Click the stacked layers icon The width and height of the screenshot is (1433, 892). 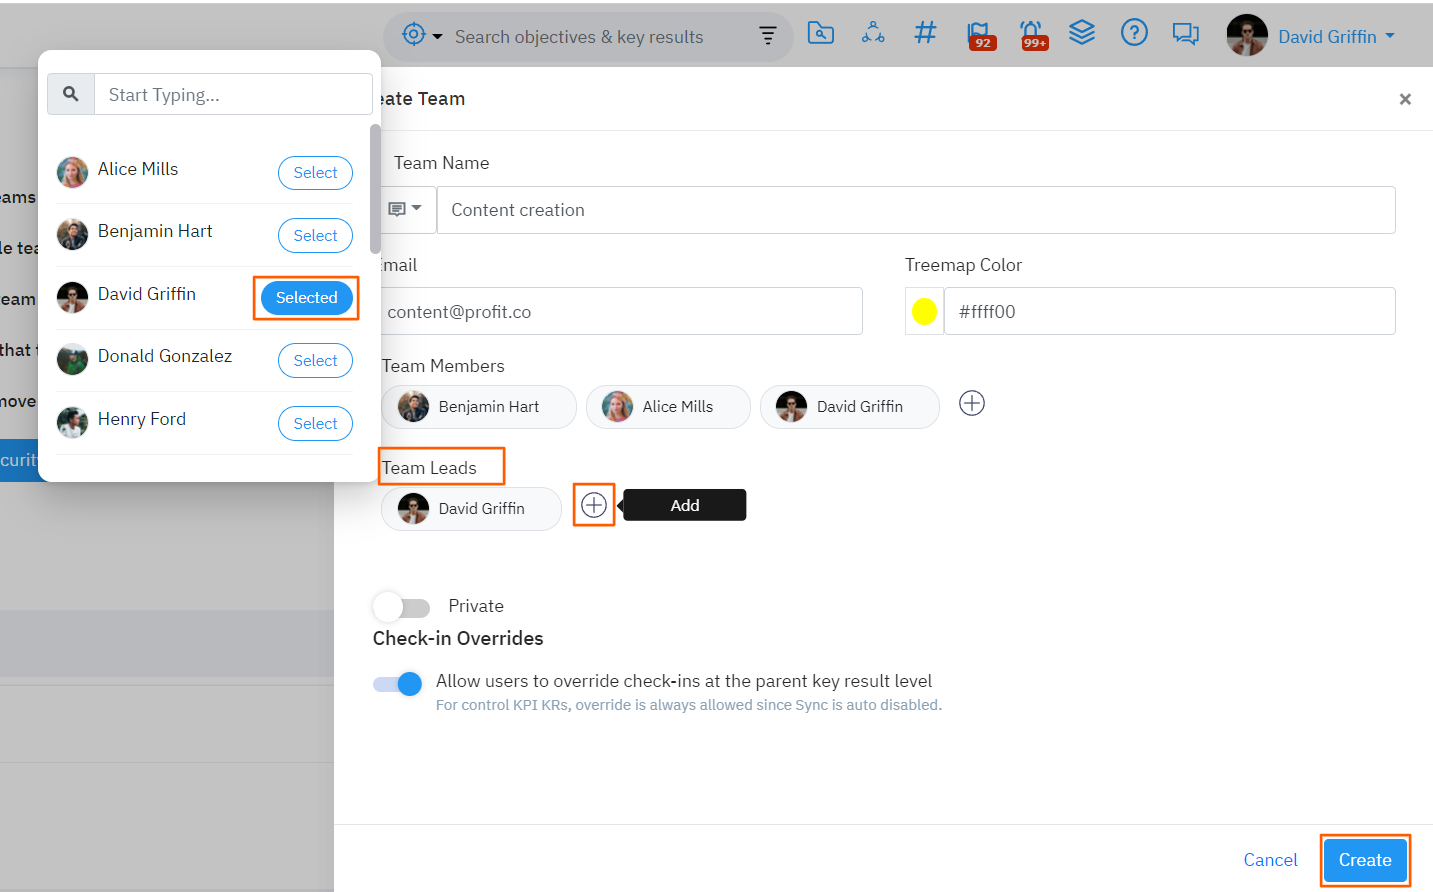1082,33
